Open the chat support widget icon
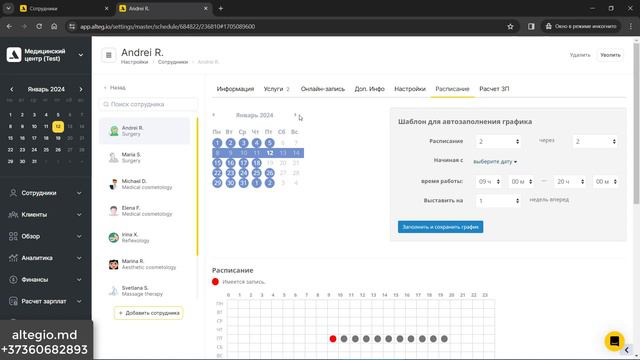 click(614, 341)
